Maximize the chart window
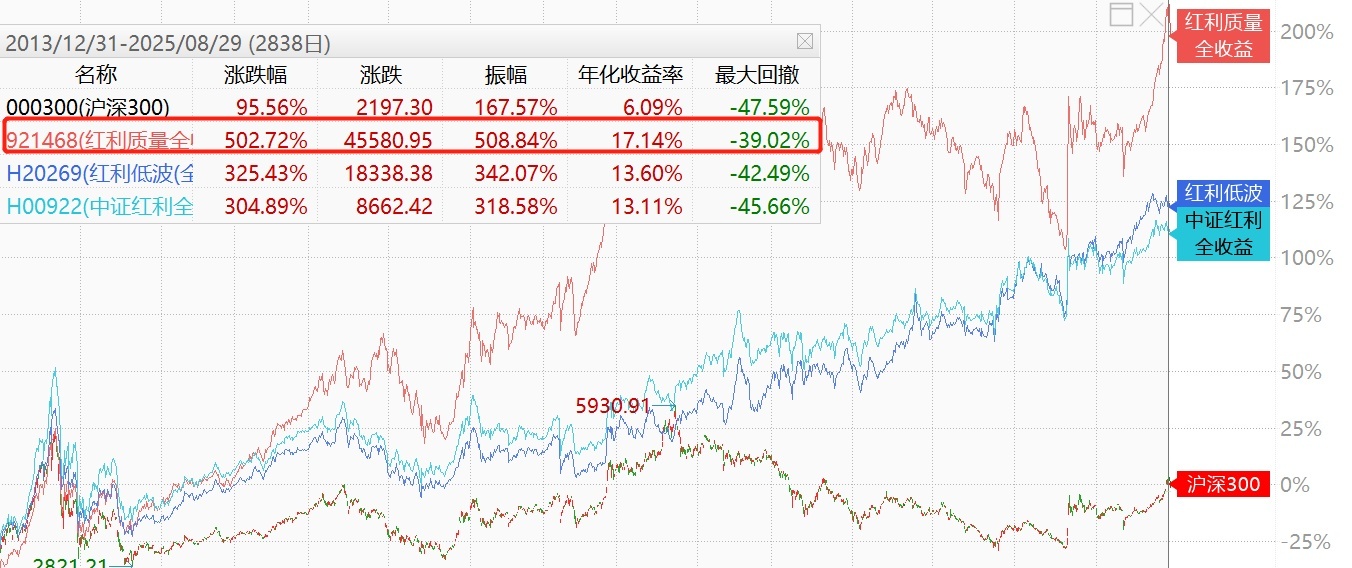The image size is (1352, 568). click(1123, 15)
